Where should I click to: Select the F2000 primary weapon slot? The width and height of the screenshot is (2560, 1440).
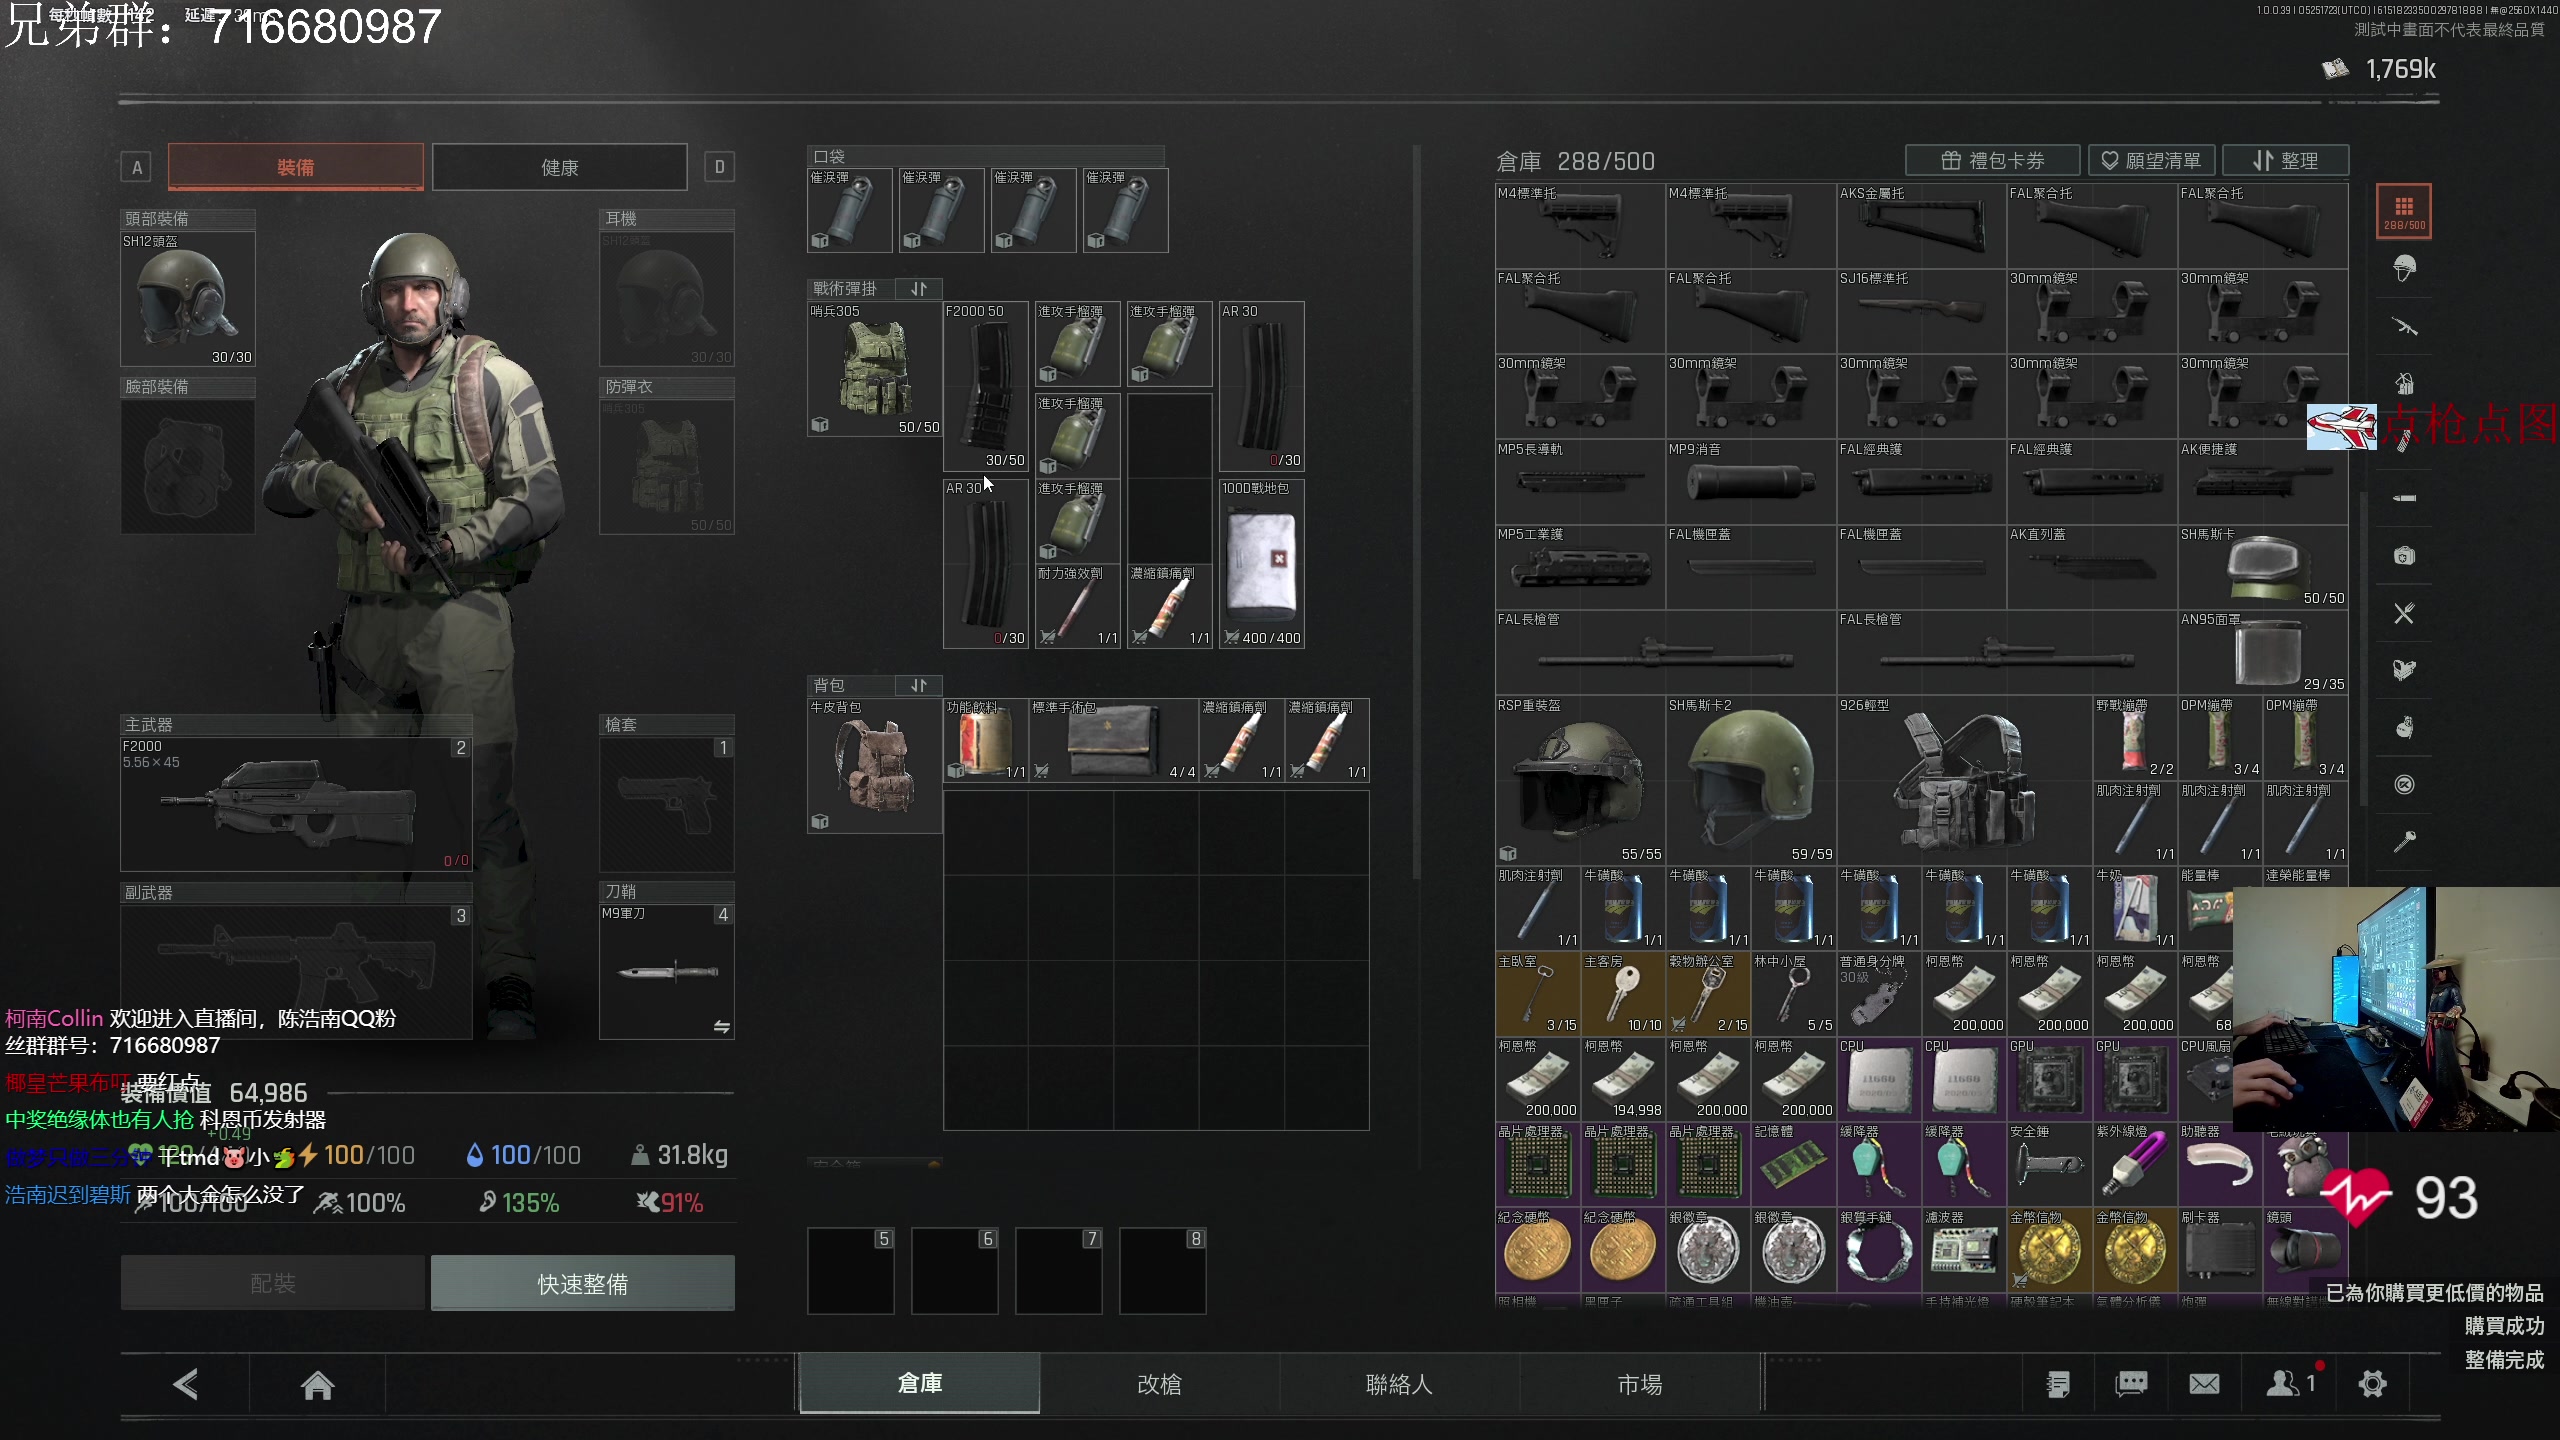296,804
